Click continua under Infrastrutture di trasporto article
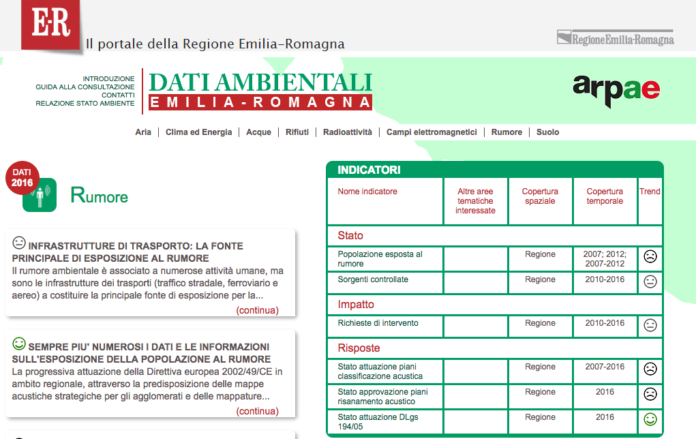The image size is (696, 439). (257, 310)
